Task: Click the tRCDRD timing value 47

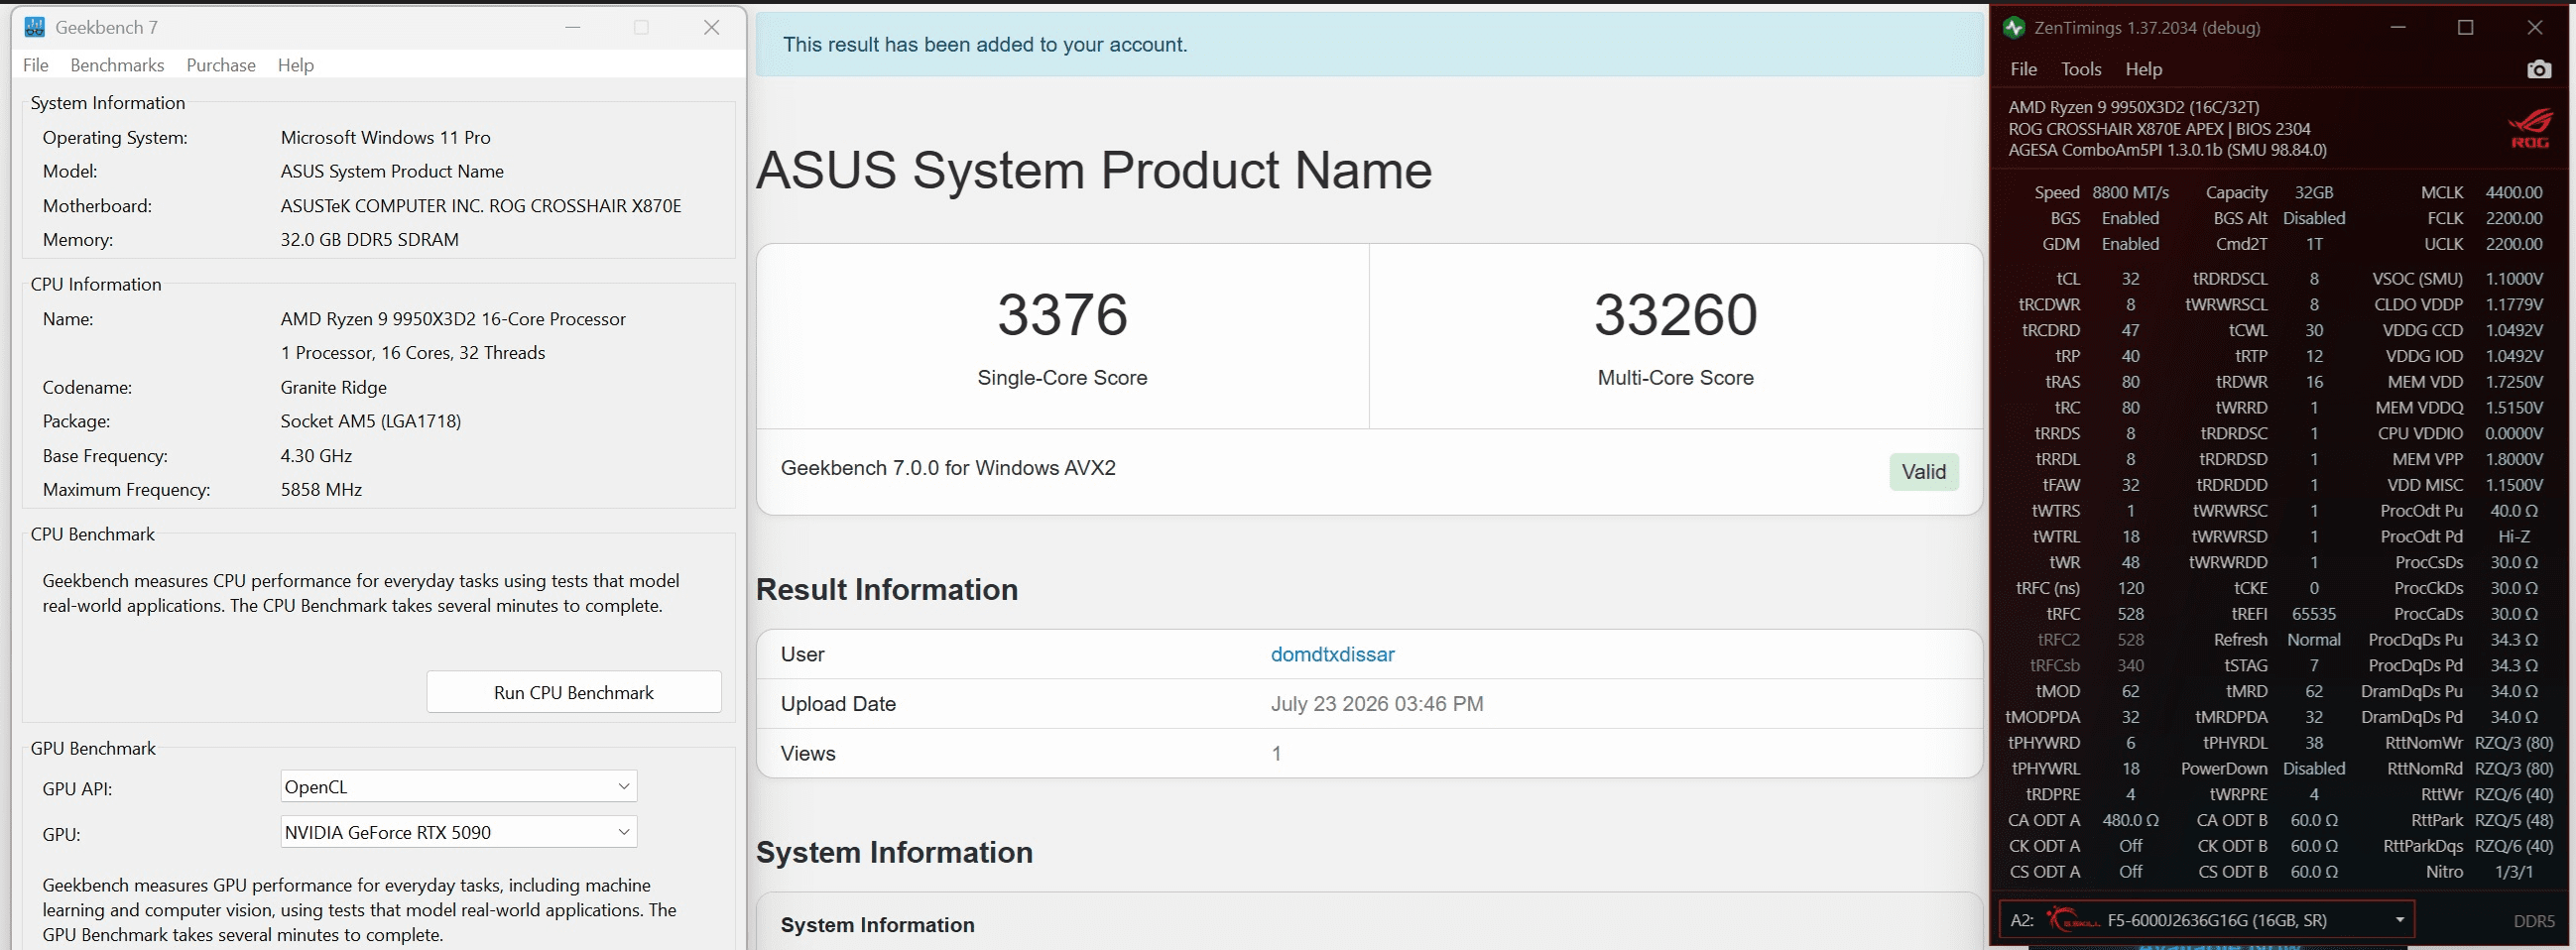Action: (2130, 330)
